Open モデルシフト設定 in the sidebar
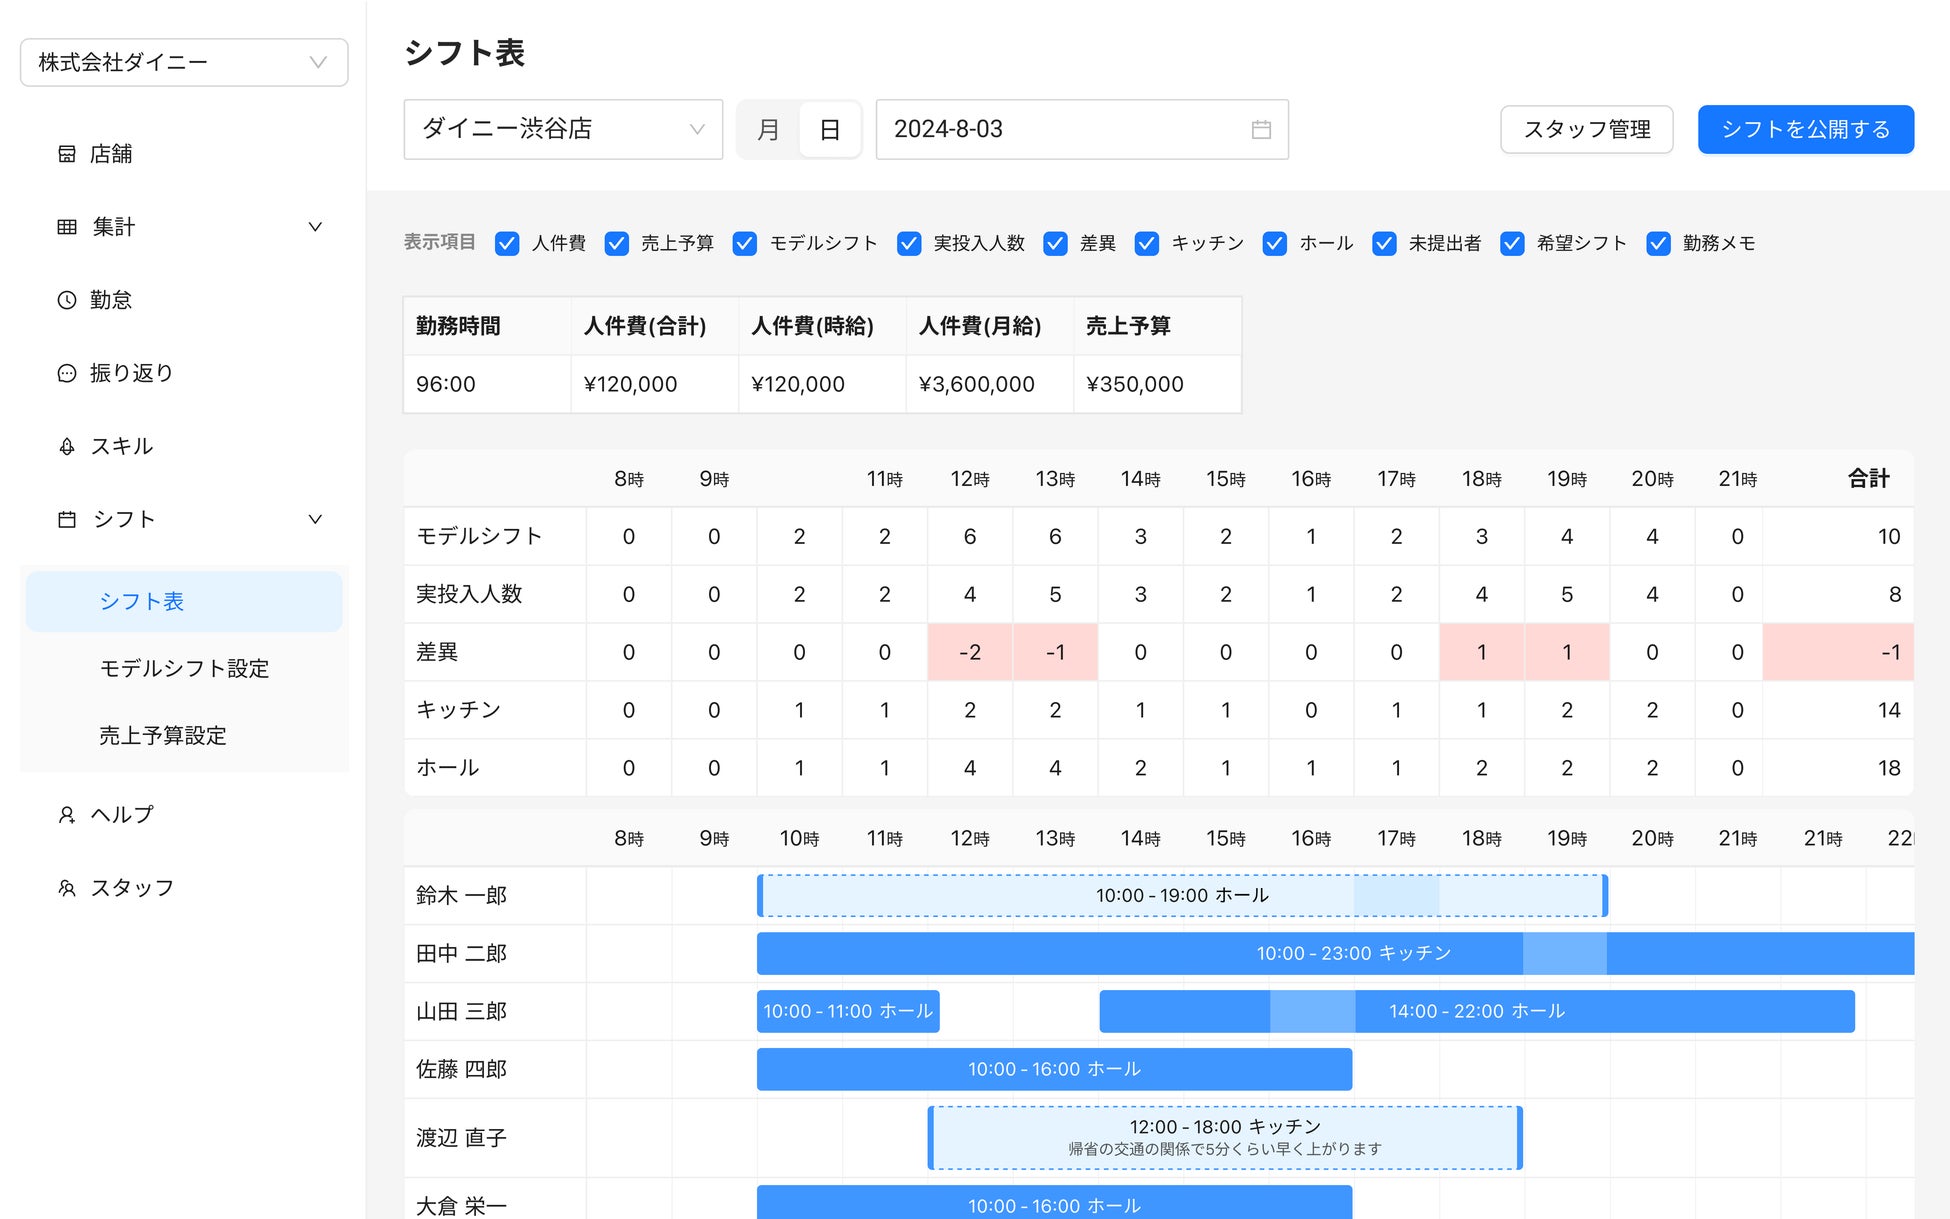The width and height of the screenshot is (1950, 1219). (185, 668)
